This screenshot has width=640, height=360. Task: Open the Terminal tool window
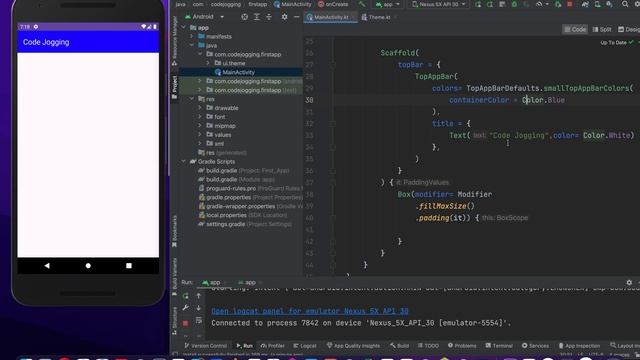click(499, 346)
